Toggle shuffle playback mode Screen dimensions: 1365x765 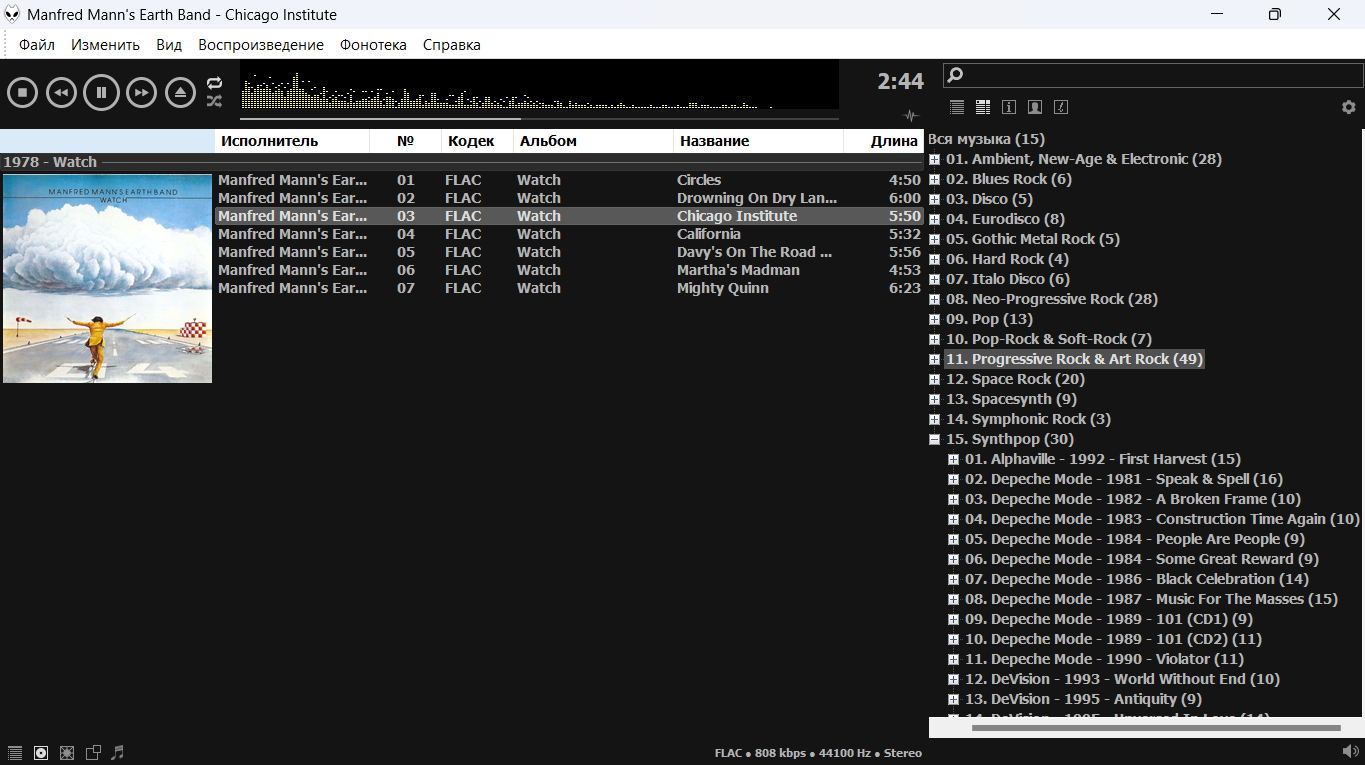click(x=214, y=101)
